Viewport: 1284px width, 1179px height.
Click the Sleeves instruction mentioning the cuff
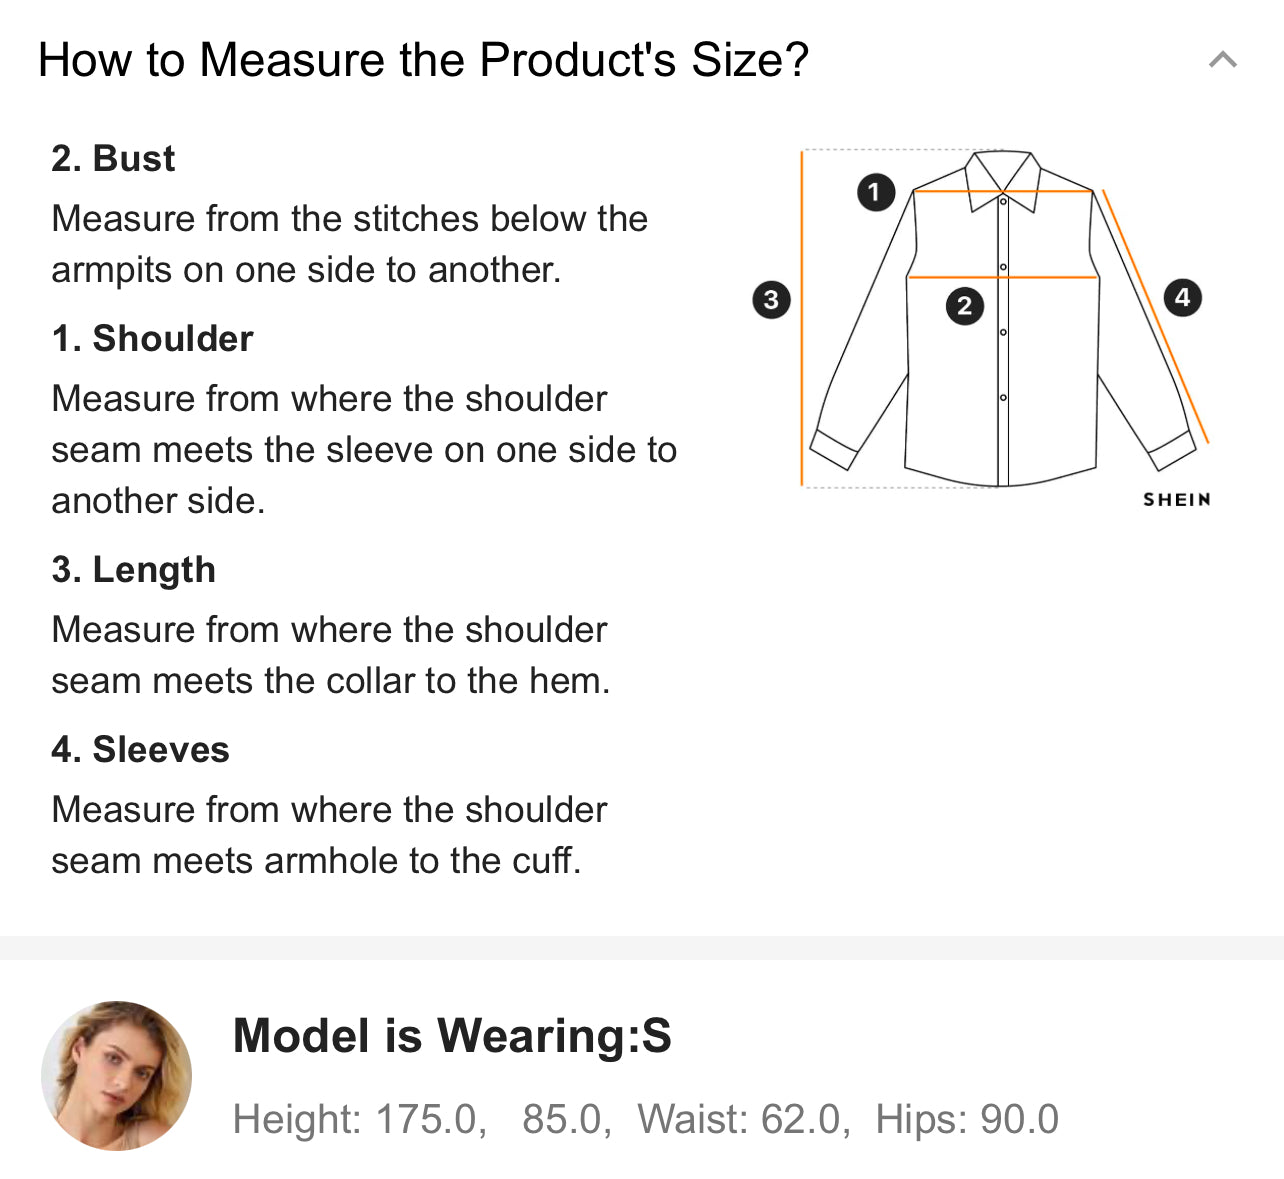329,835
